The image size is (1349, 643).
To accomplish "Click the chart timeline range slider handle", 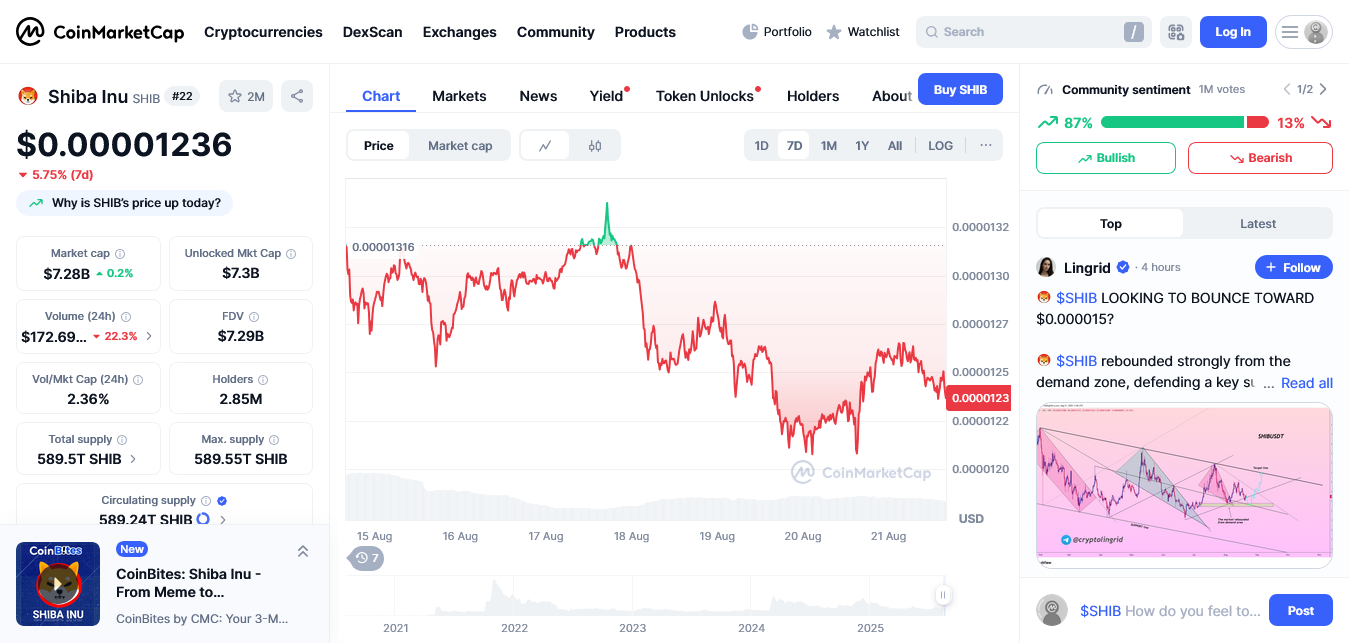I will coord(942,596).
